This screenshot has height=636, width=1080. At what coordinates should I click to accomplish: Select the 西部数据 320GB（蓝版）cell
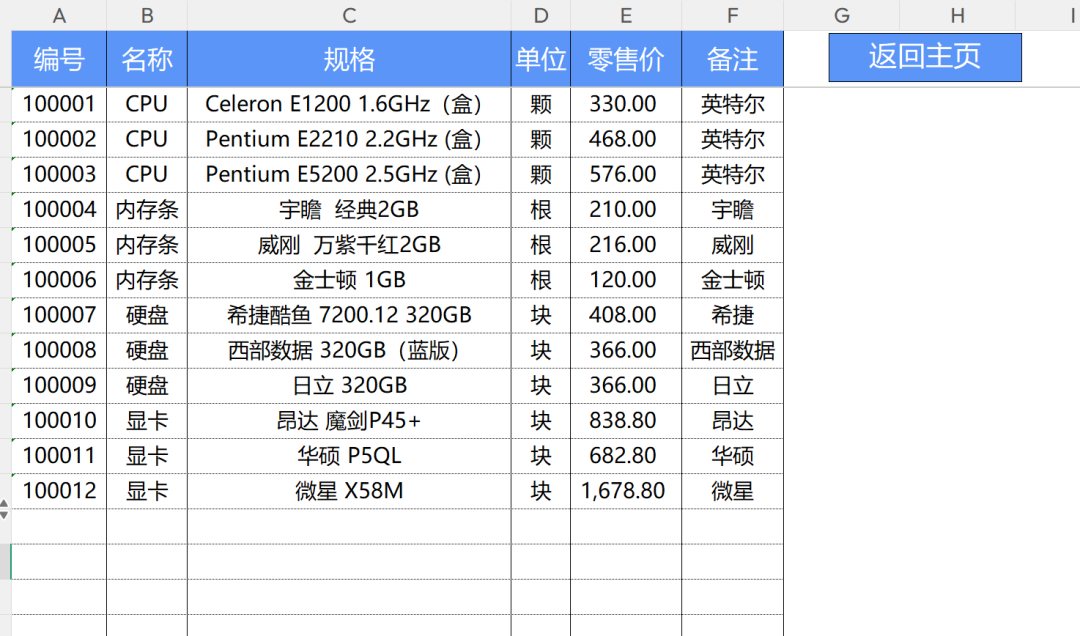click(349, 351)
